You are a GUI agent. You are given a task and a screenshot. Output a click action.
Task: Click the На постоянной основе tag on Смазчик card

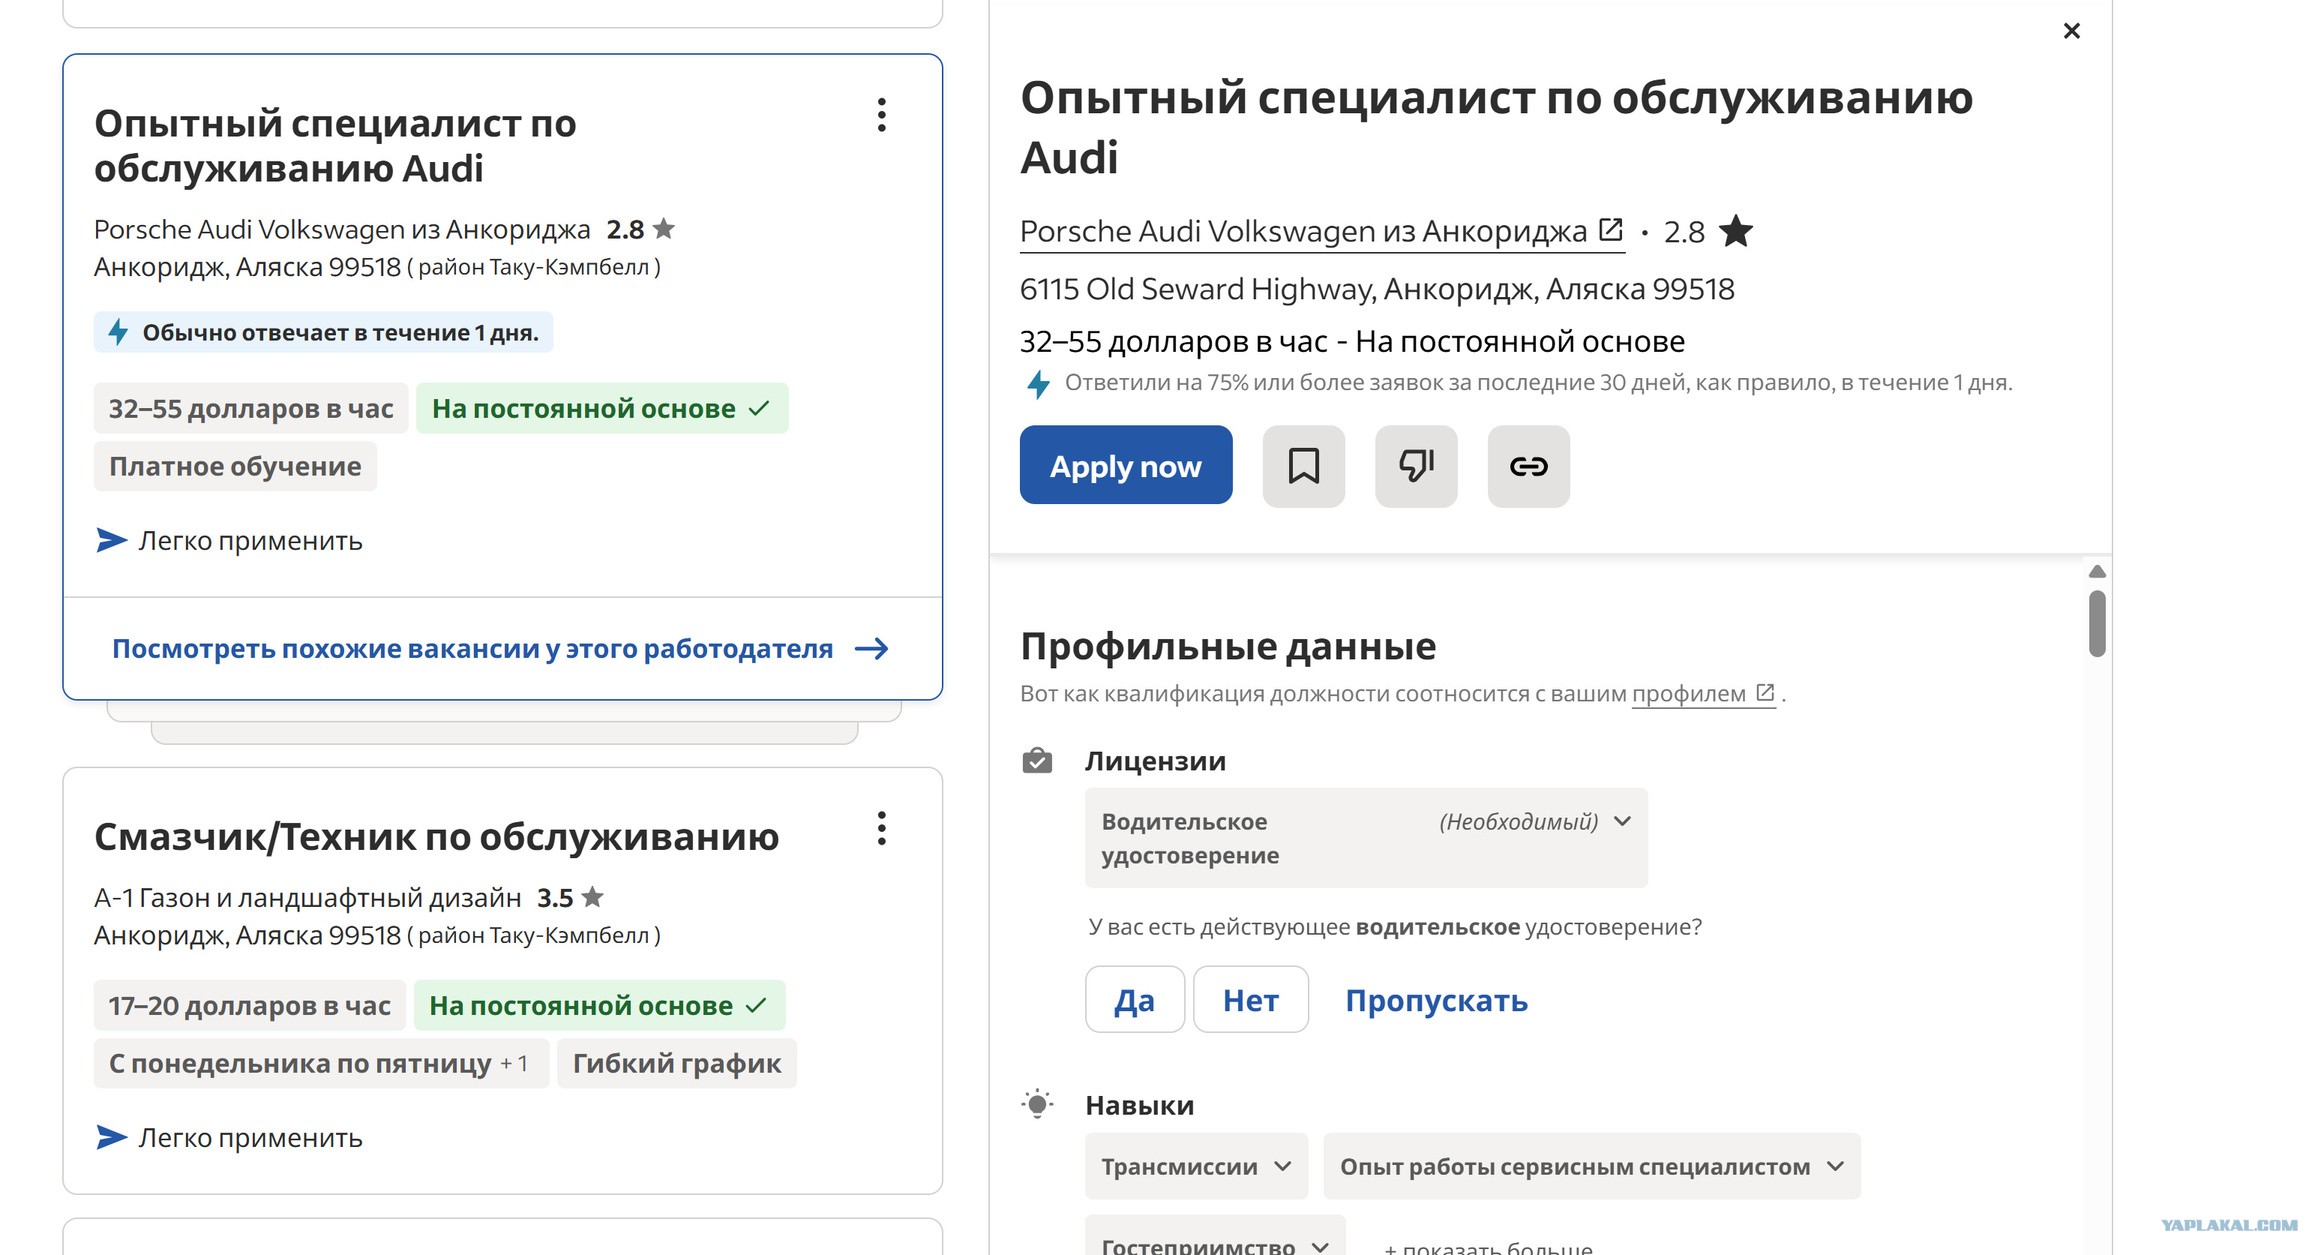(600, 1005)
